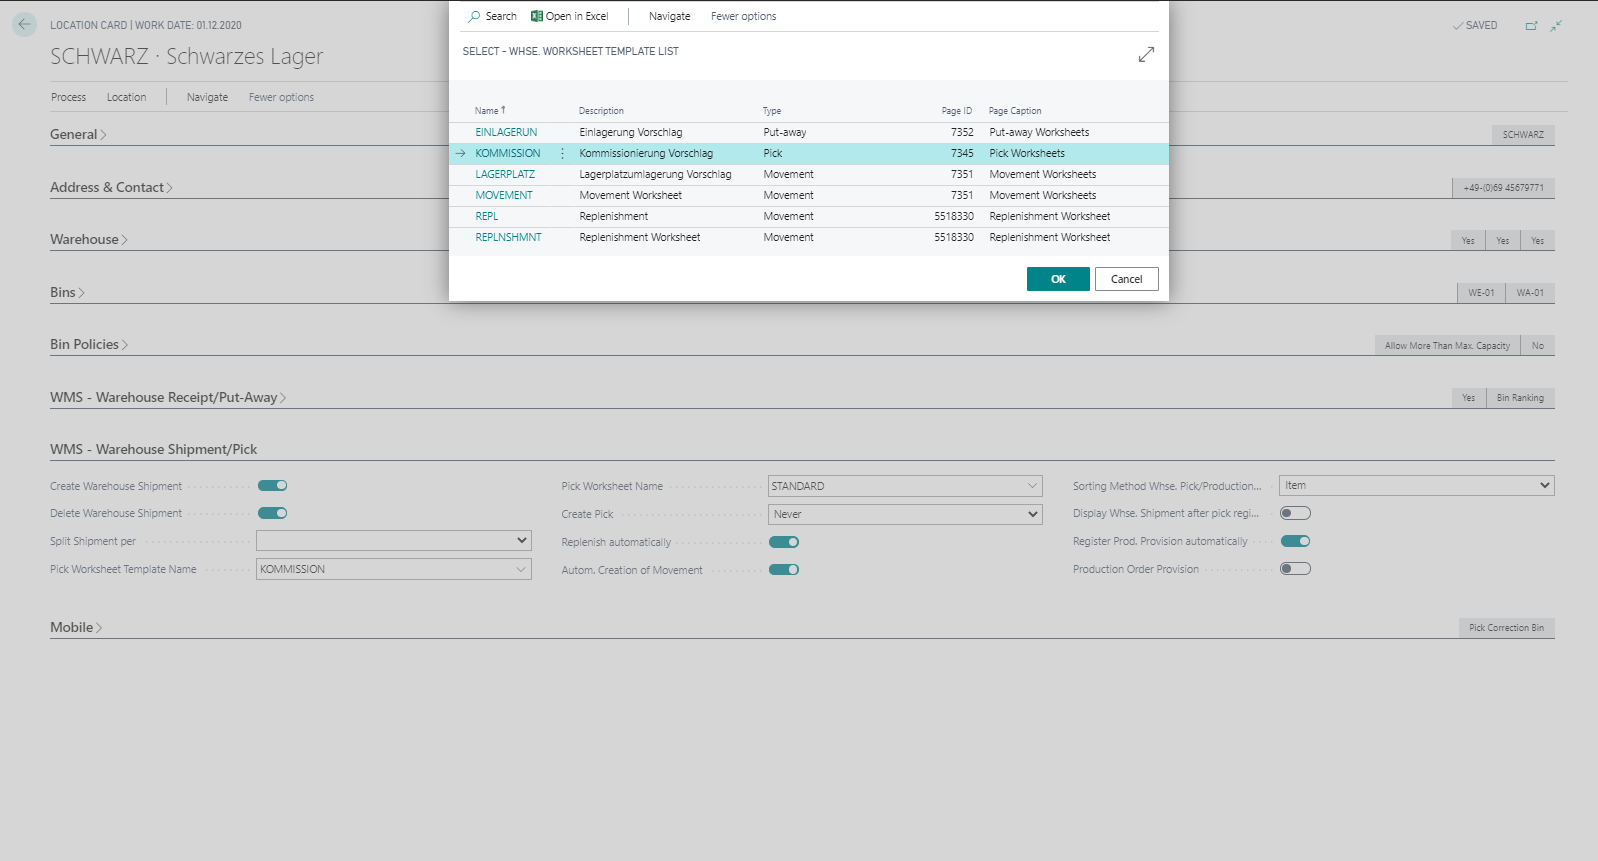Open the Location menu
This screenshot has width=1598, height=861.
[126, 97]
